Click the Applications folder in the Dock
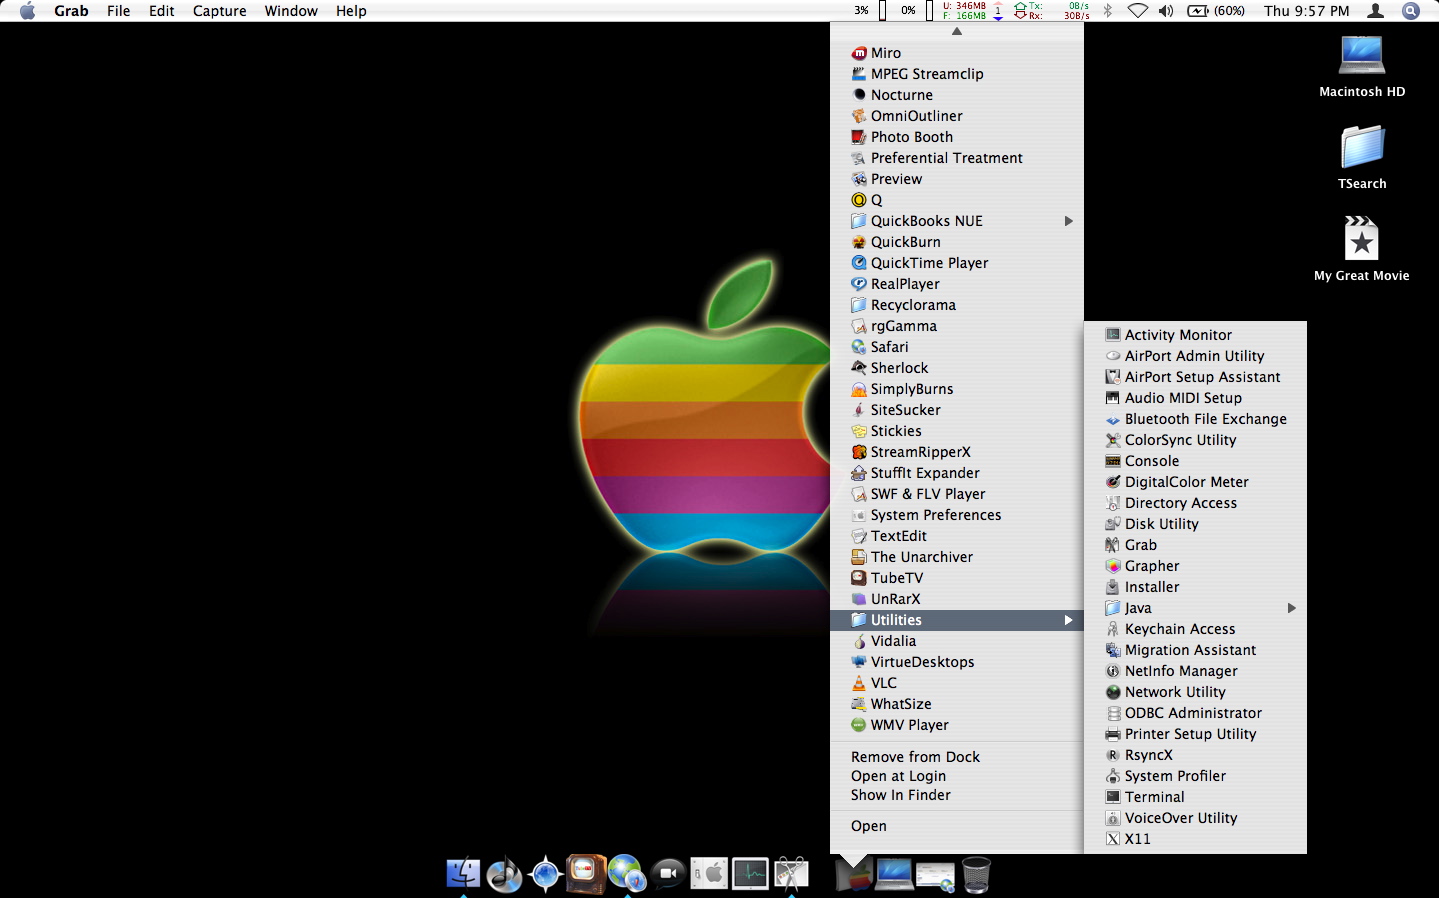This screenshot has width=1439, height=898. tap(853, 874)
